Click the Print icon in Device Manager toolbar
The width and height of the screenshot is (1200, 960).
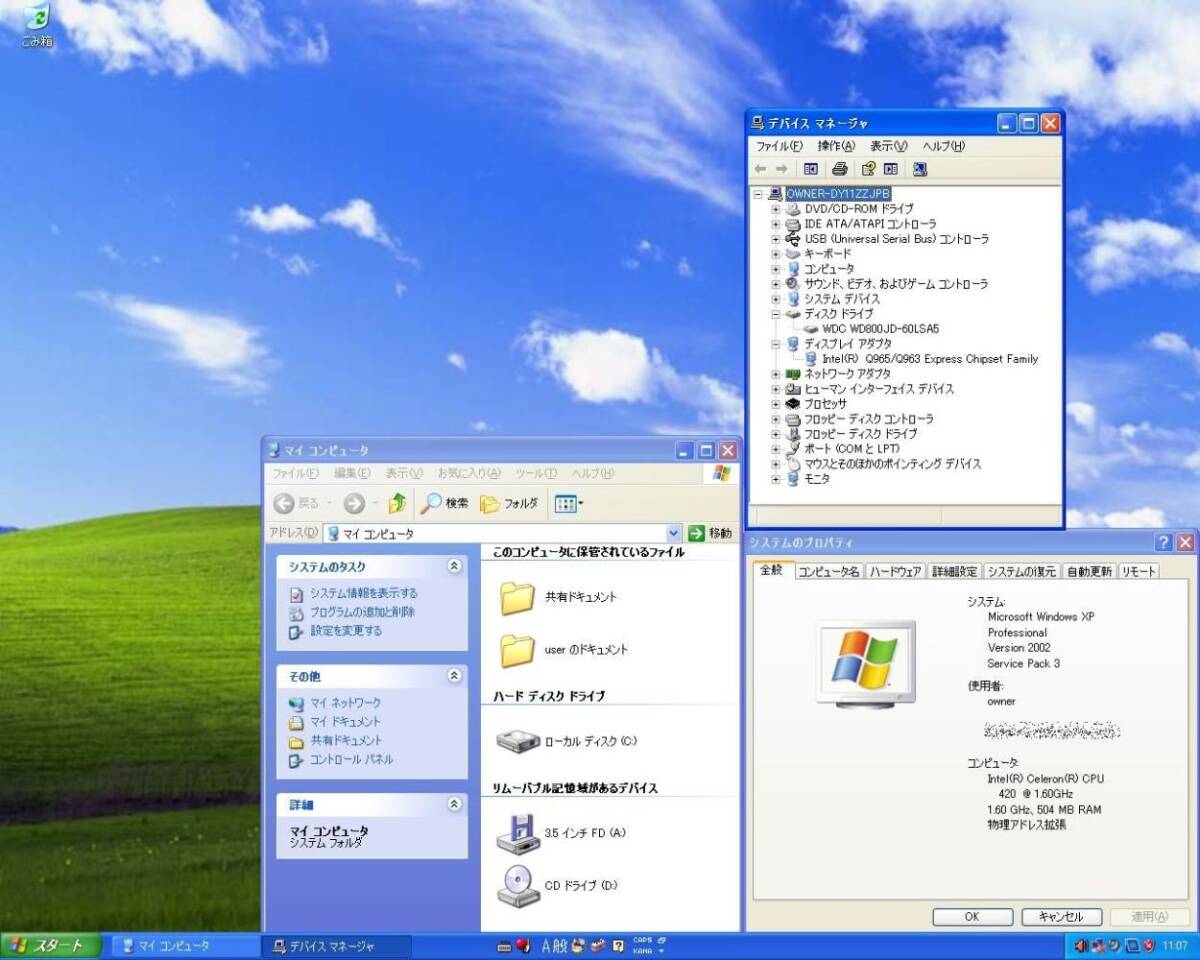(x=840, y=169)
